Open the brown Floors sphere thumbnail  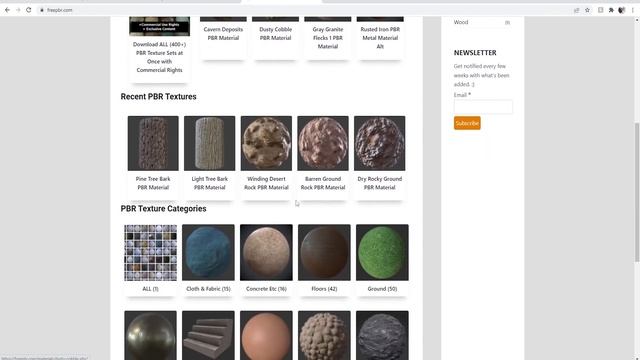pos(324,253)
